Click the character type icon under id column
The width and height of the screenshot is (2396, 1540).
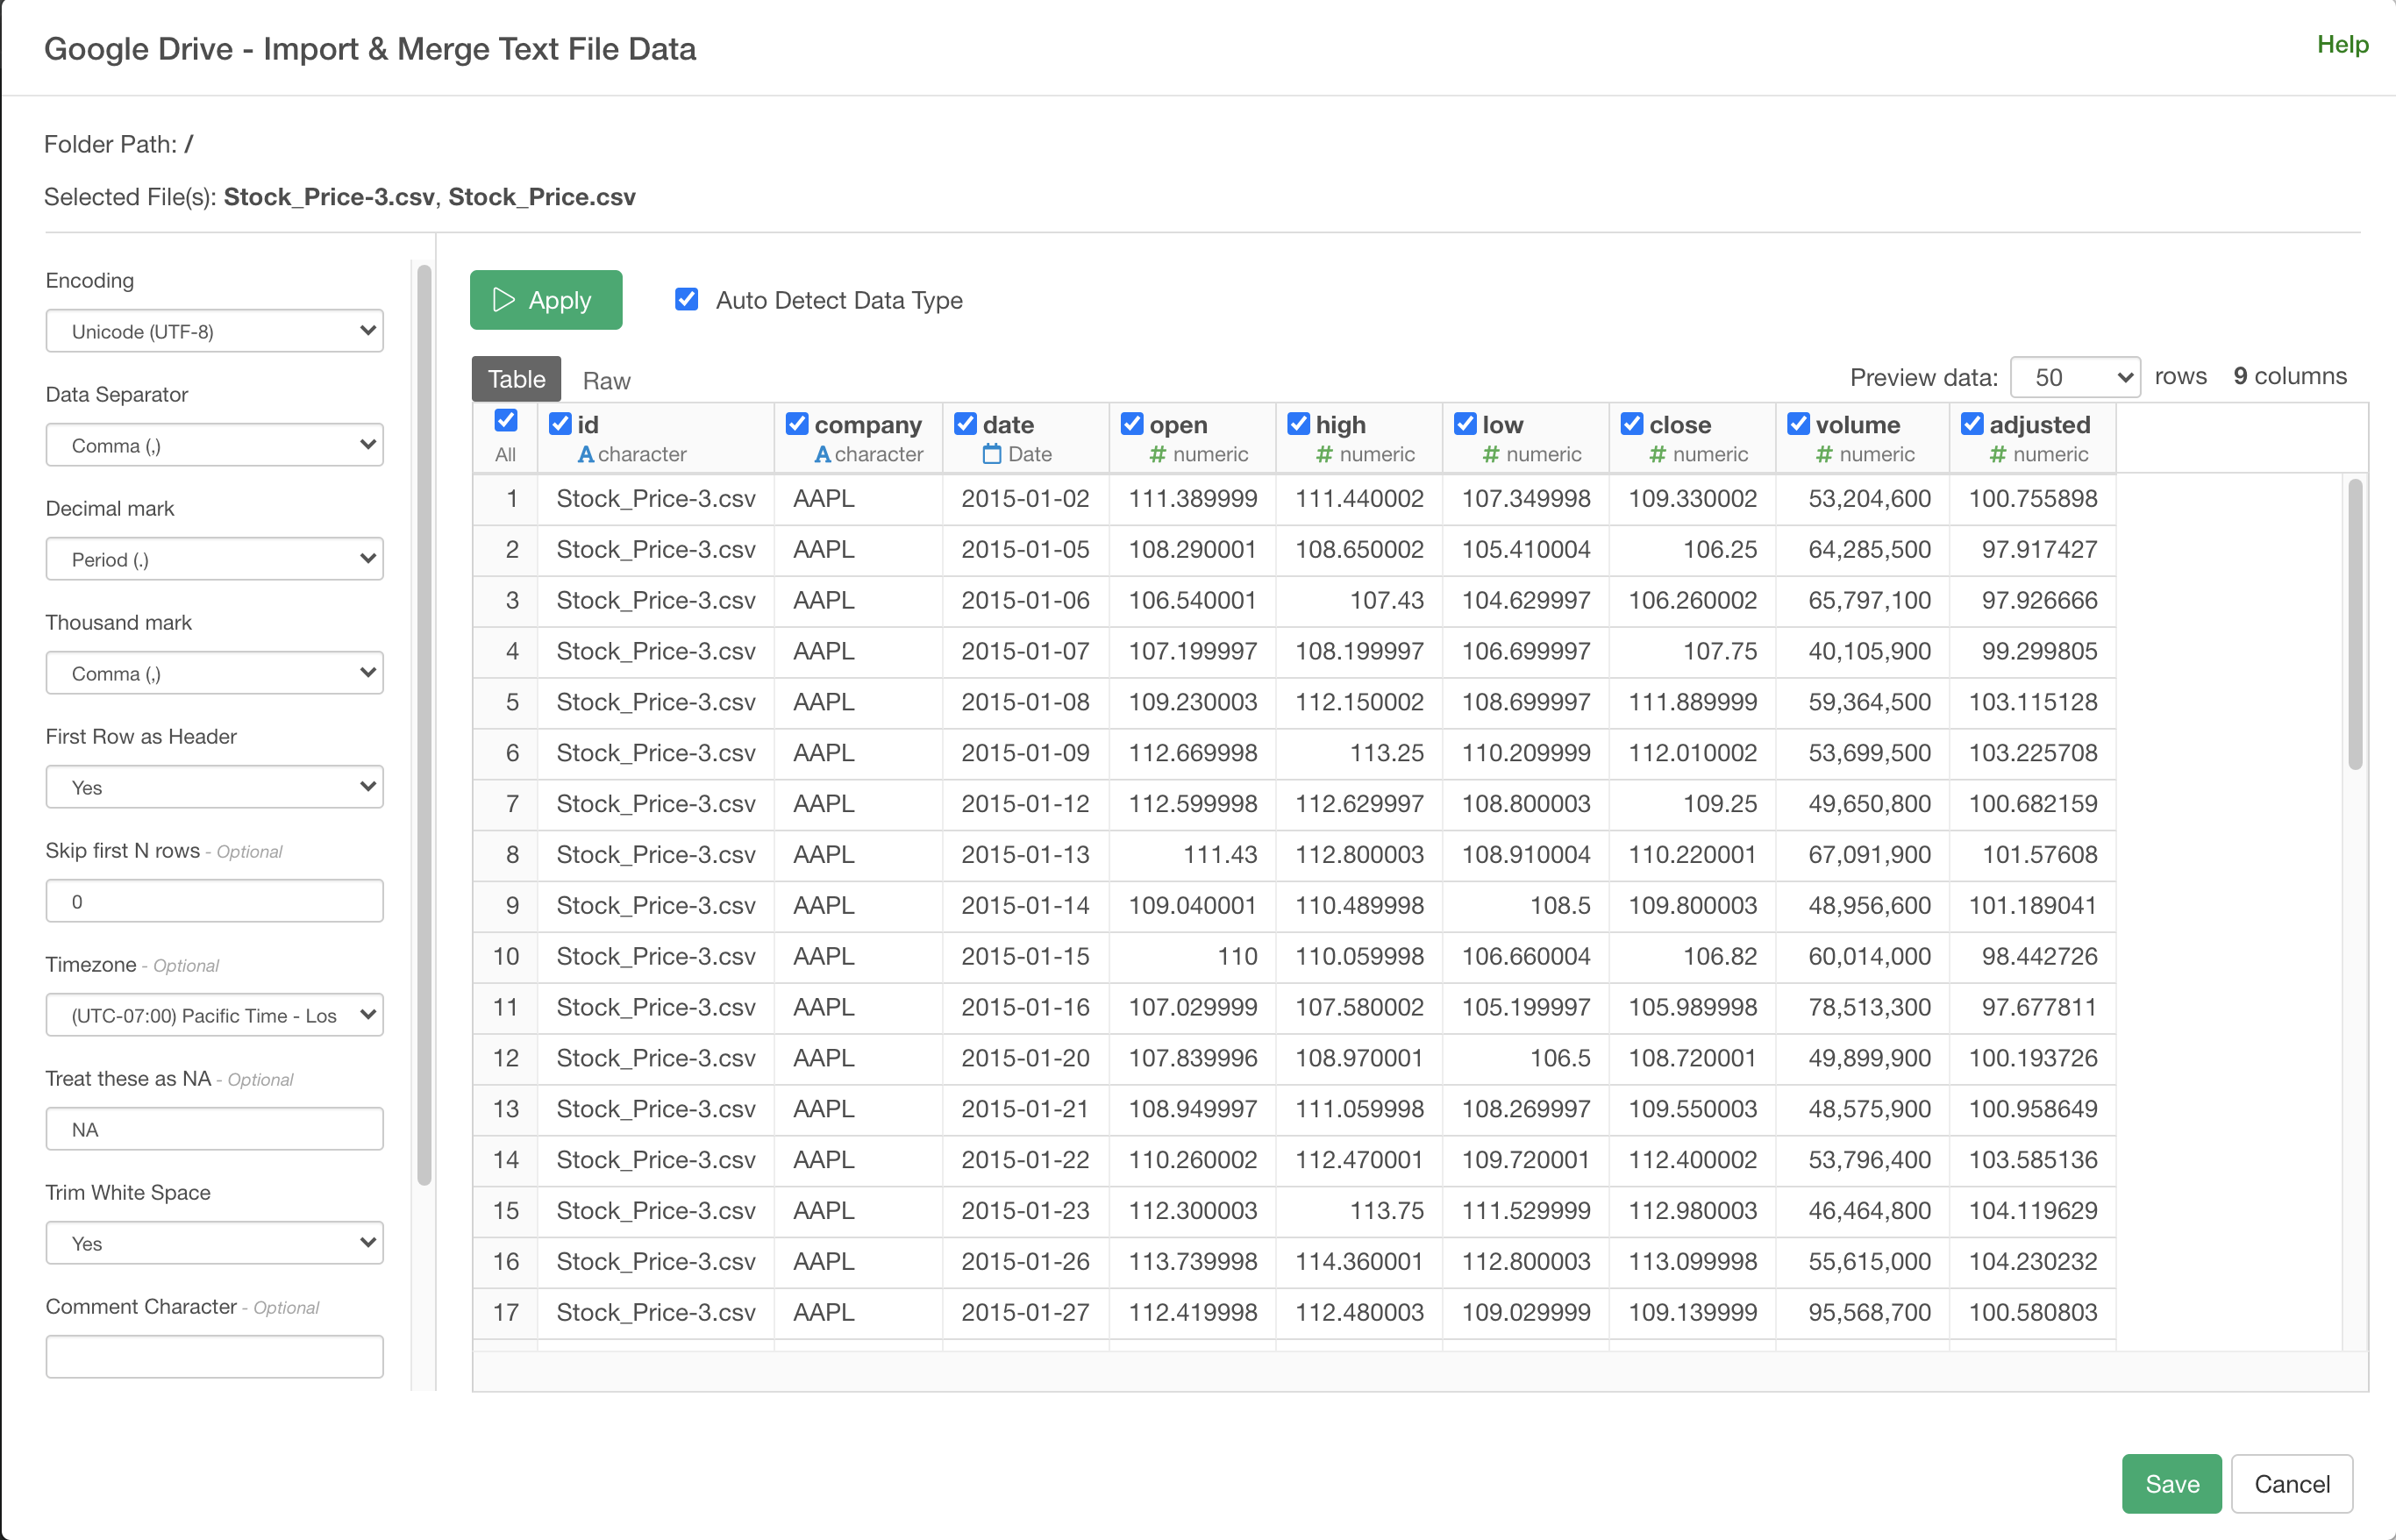tap(586, 455)
